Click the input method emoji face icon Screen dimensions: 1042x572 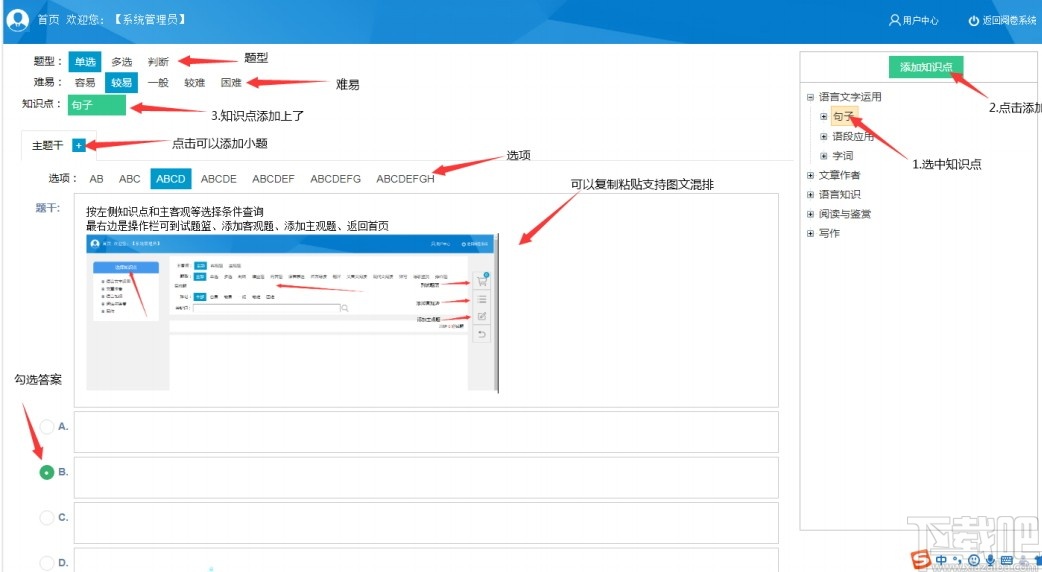pos(974,561)
